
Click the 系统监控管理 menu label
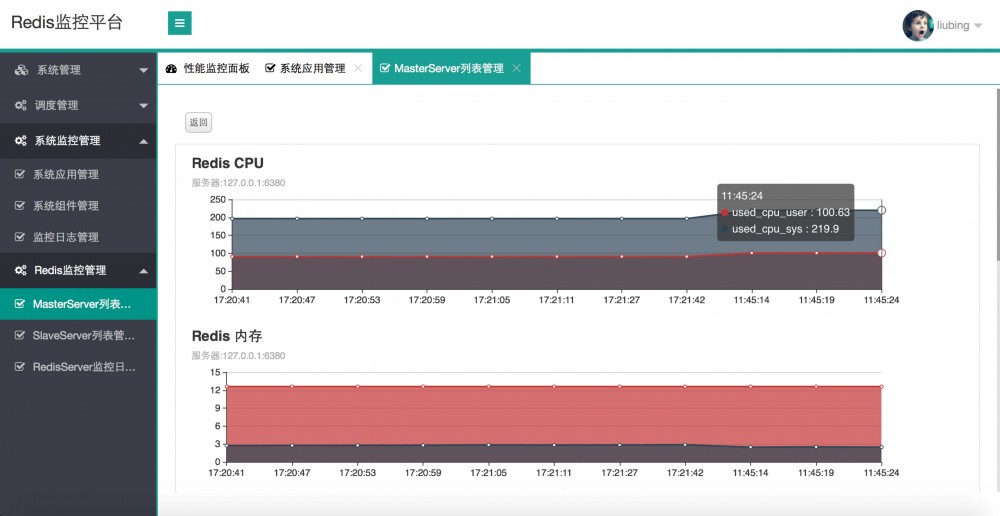pos(68,141)
